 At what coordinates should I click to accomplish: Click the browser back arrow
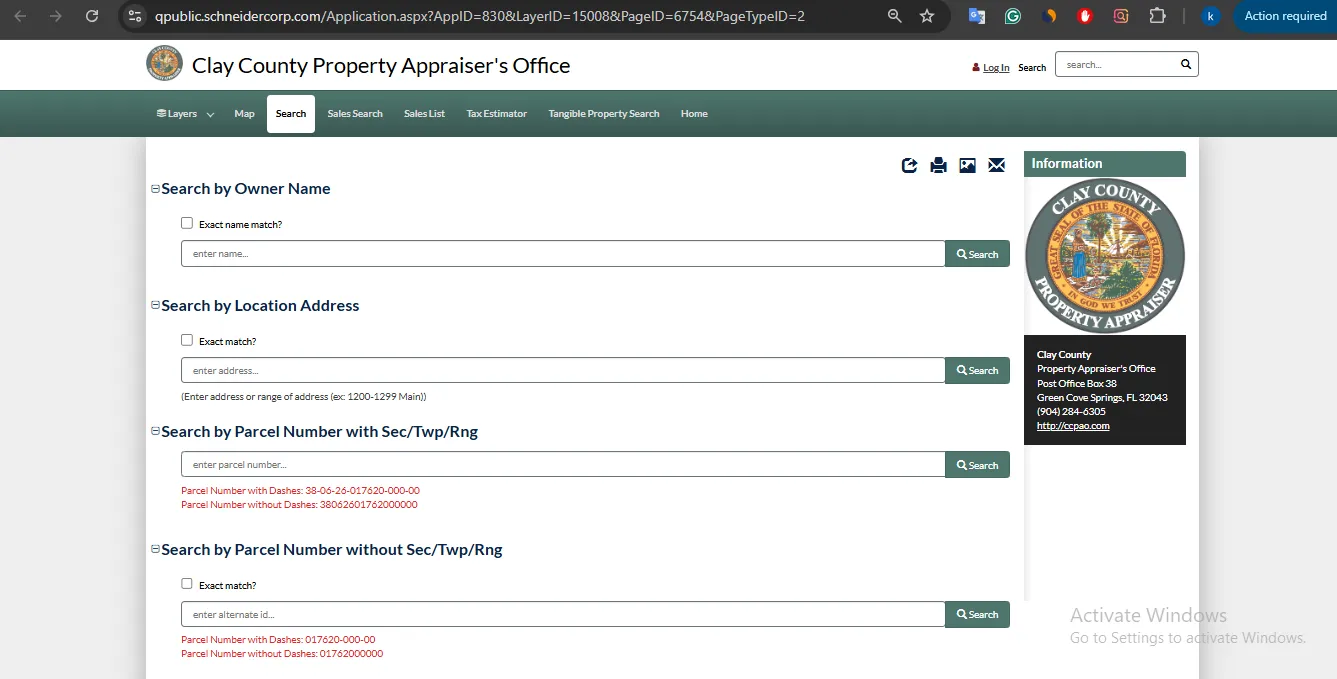(x=20, y=16)
